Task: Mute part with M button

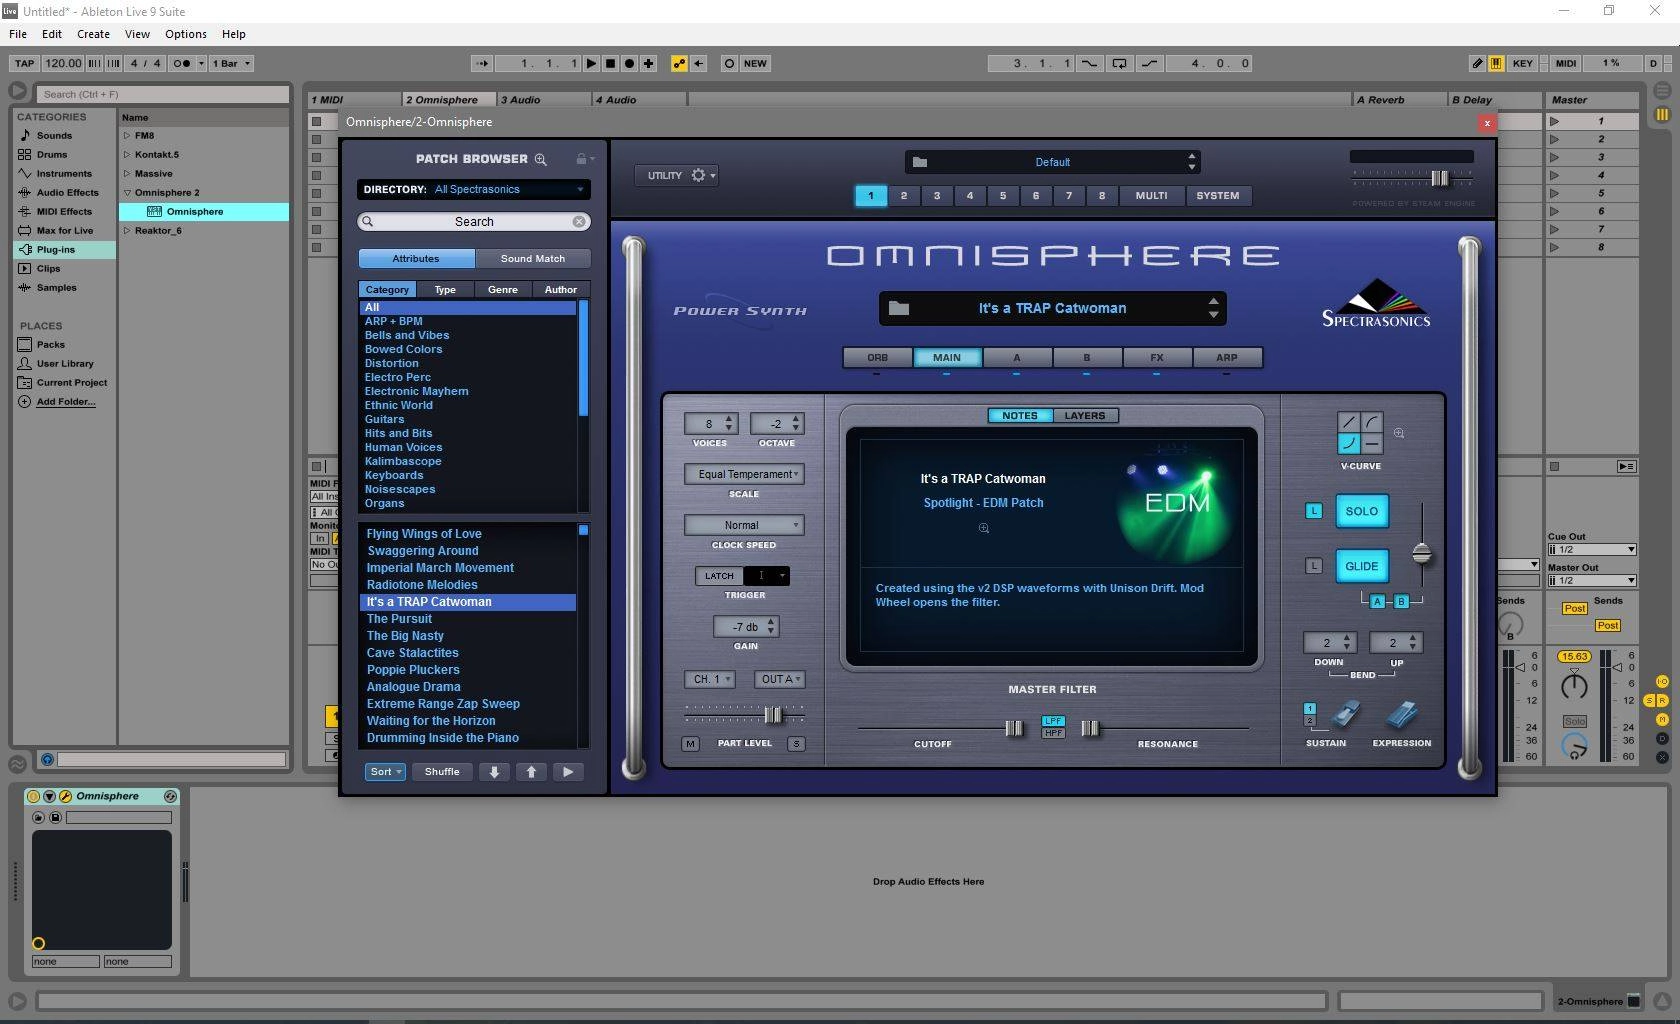Action: point(690,744)
